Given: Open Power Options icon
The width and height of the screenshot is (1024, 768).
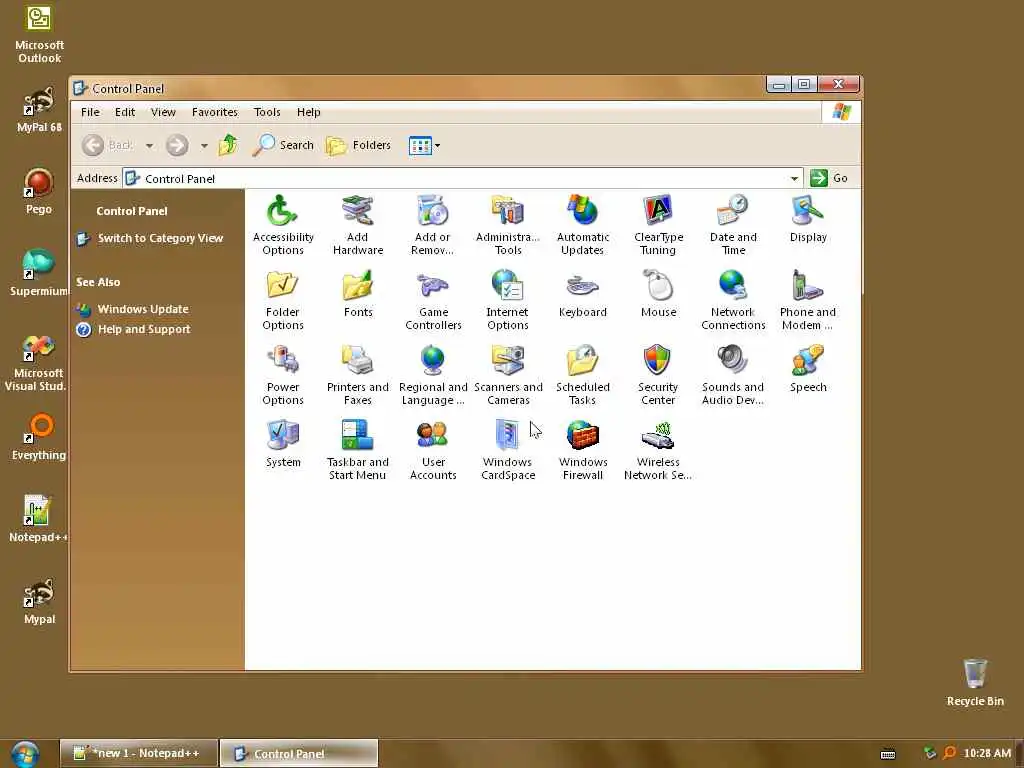Looking at the screenshot, I should click(x=283, y=375).
